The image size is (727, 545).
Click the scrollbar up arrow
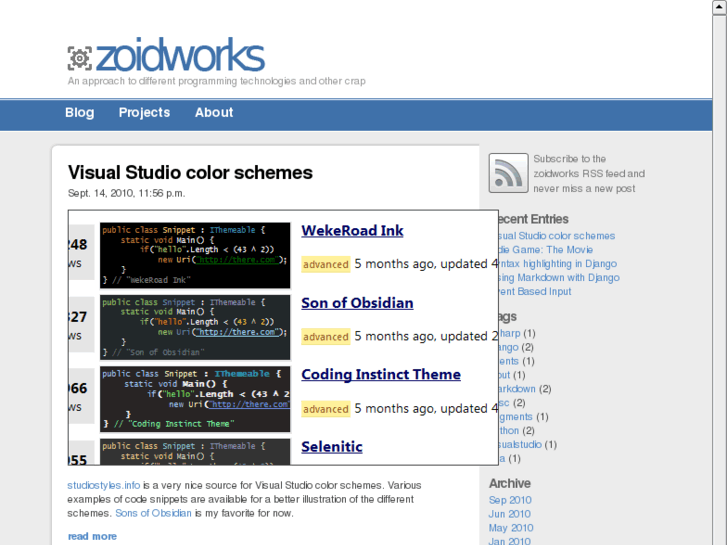720,7
